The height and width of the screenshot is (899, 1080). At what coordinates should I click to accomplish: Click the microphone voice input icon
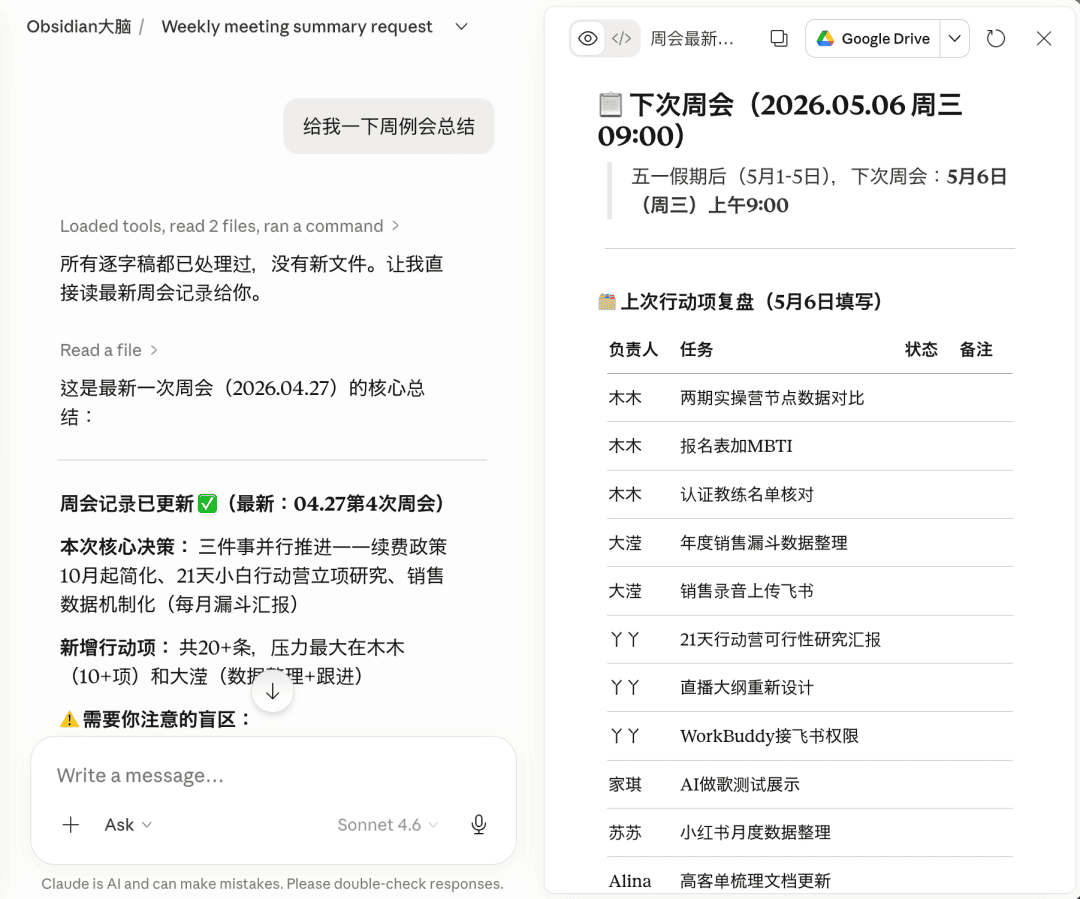479,825
